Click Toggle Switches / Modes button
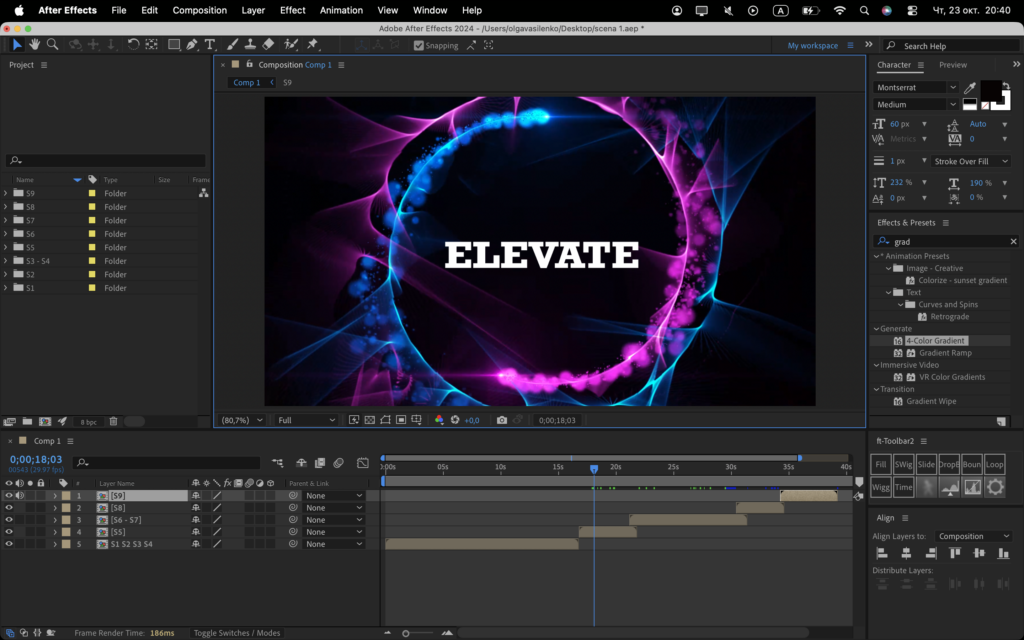 pyautogui.click(x=236, y=633)
